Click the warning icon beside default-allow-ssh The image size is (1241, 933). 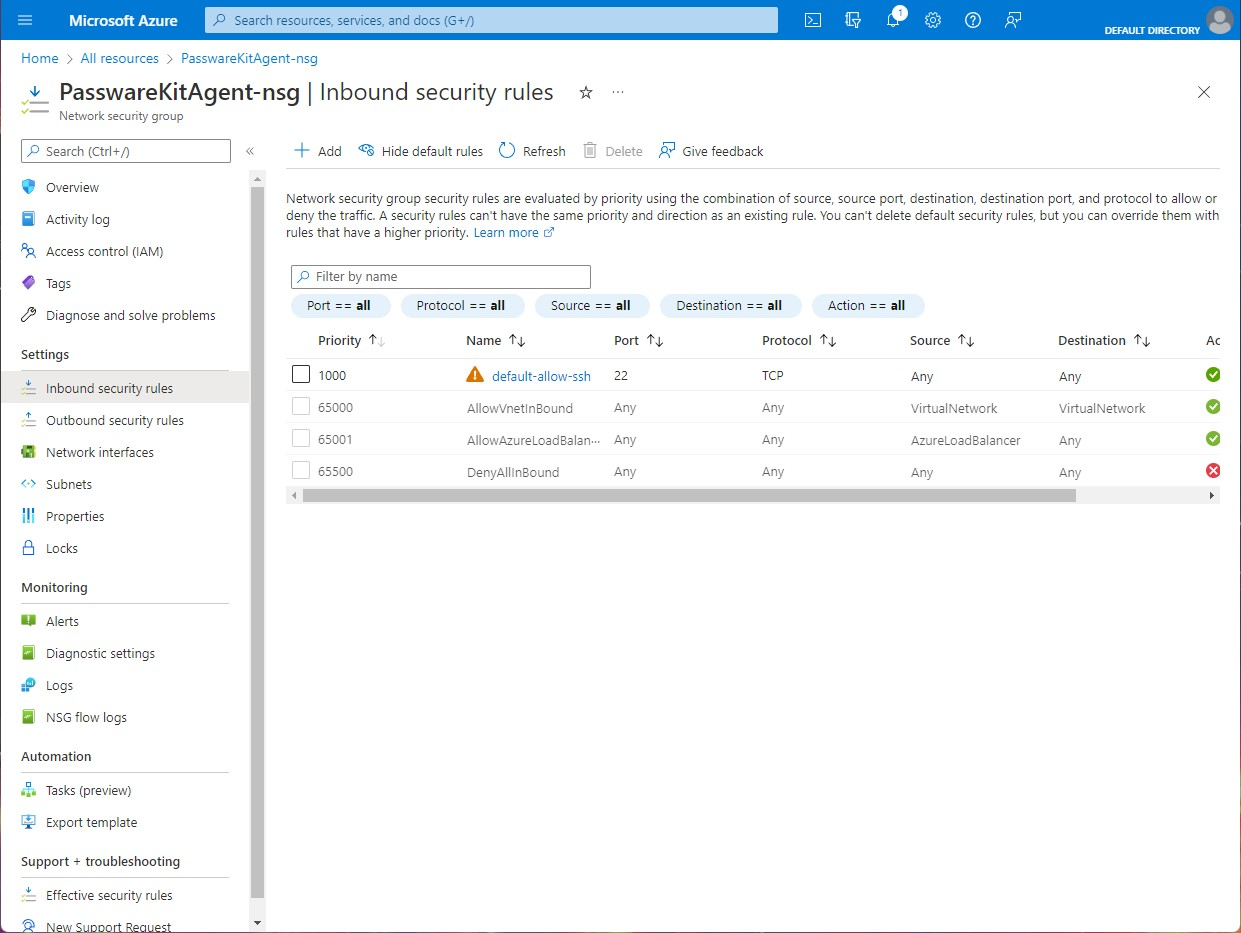(475, 375)
